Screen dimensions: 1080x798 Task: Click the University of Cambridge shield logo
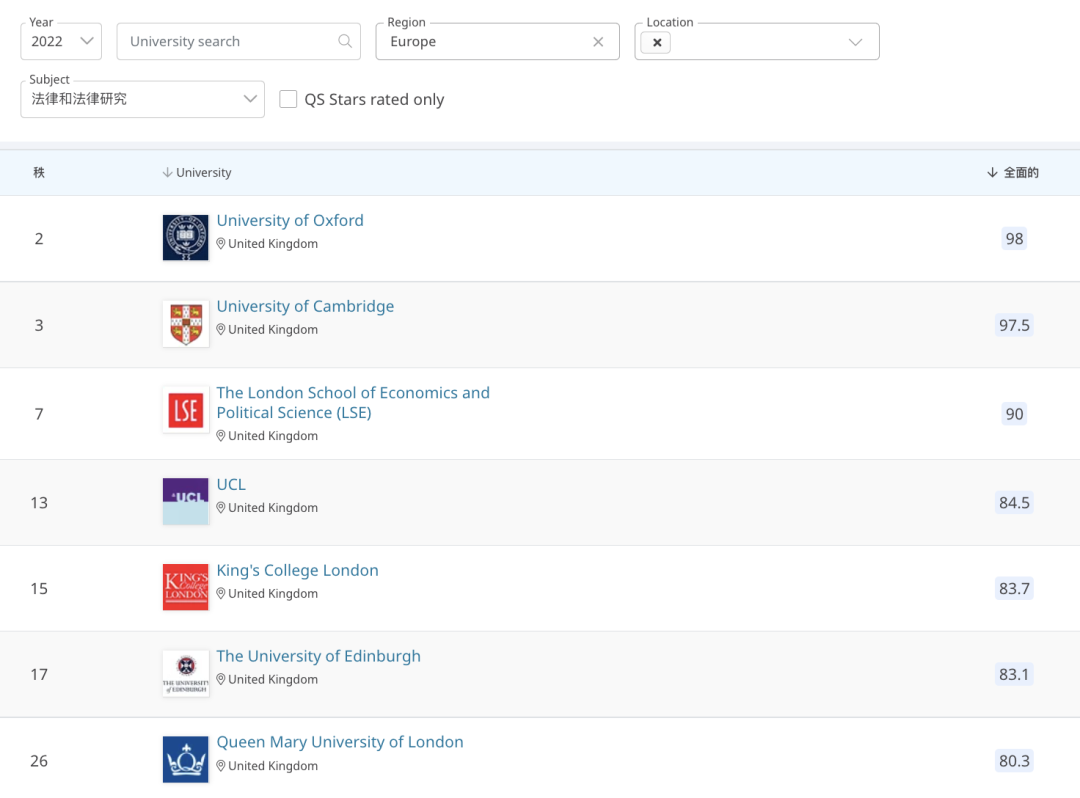click(x=185, y=324)
